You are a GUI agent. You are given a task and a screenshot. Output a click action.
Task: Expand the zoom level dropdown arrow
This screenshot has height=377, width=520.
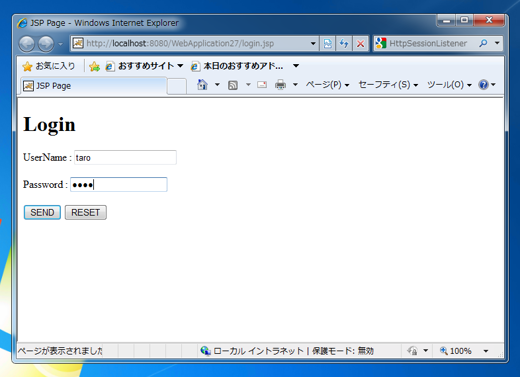tap(486, 351)
